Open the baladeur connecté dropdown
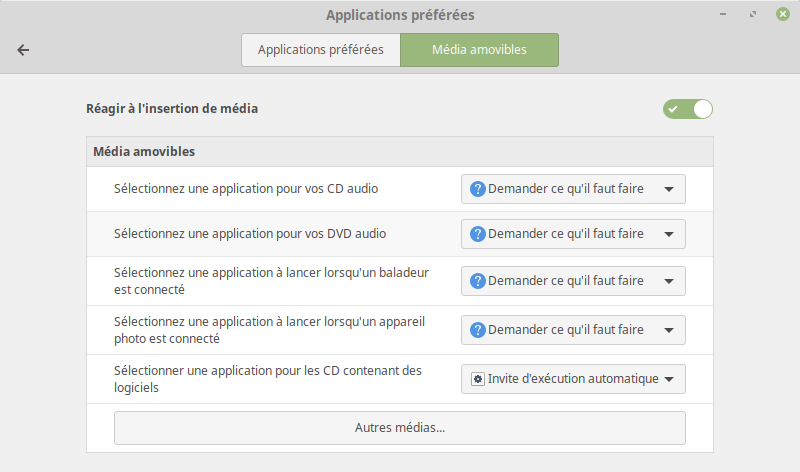 coord(573,281)
